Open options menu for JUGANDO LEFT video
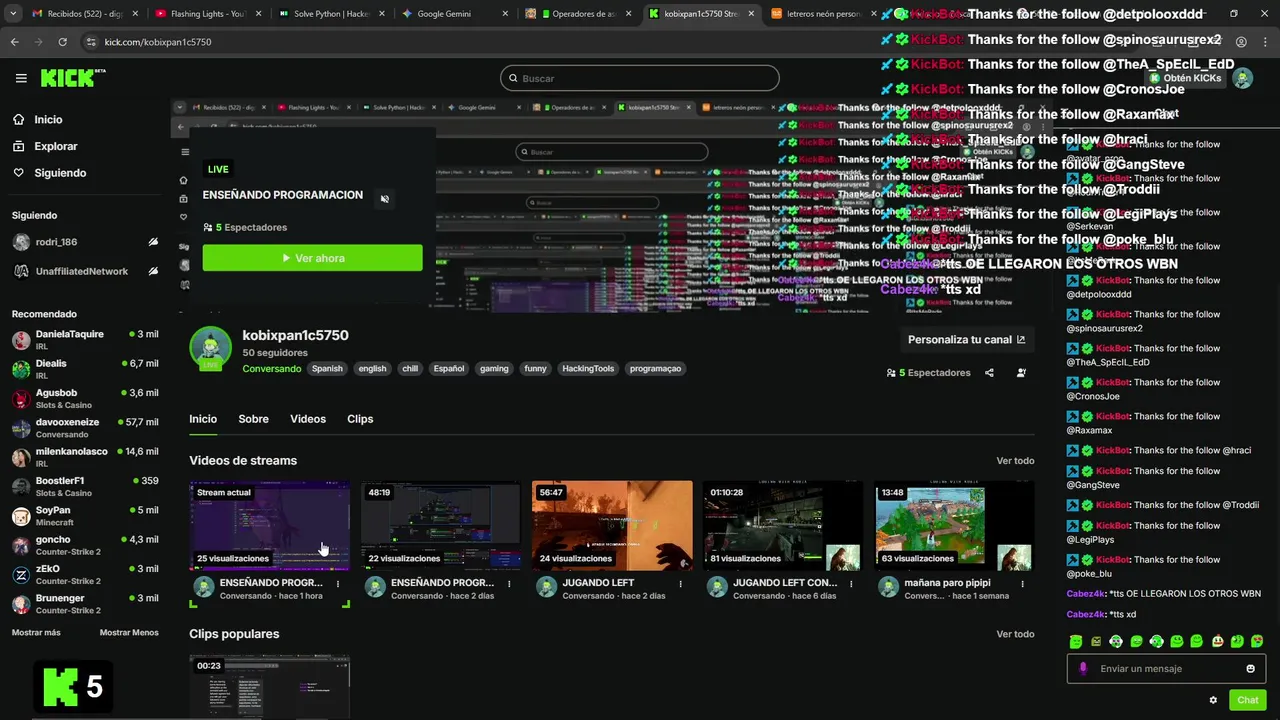The height and width of the screenshot is (720, 1280). (x=681, y=583)
